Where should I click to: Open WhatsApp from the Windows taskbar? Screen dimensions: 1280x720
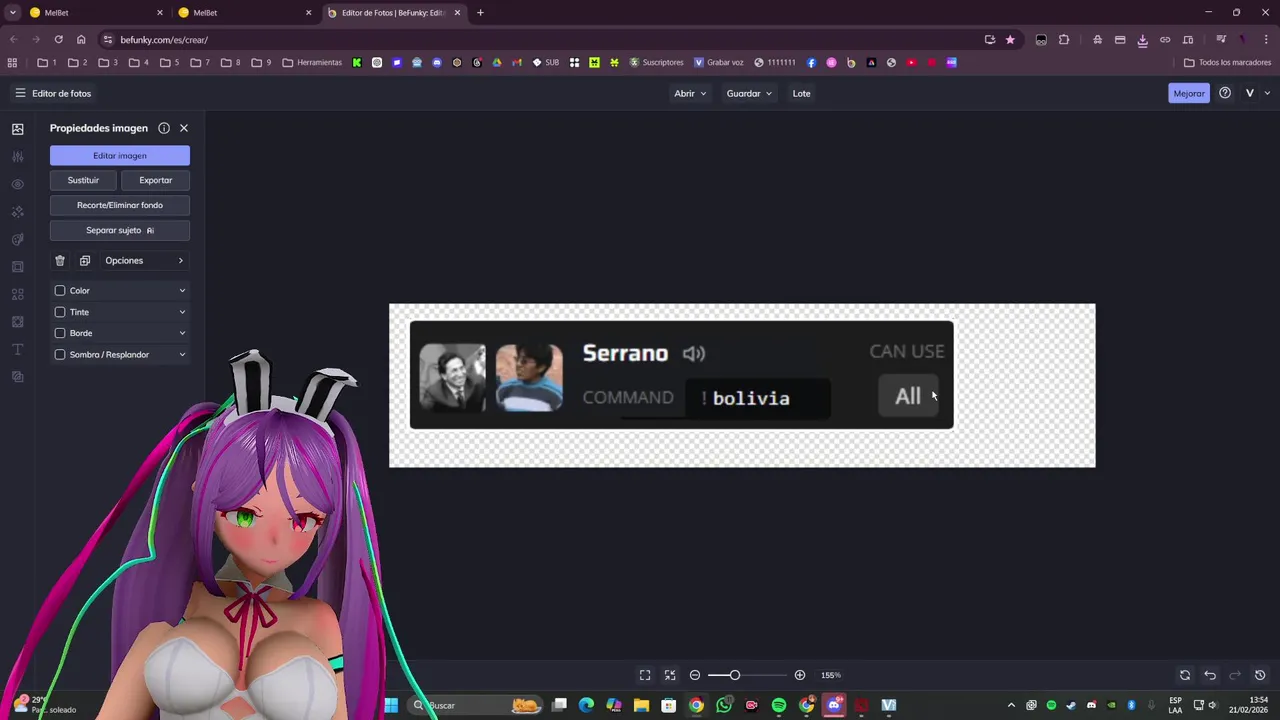(724, 705)
